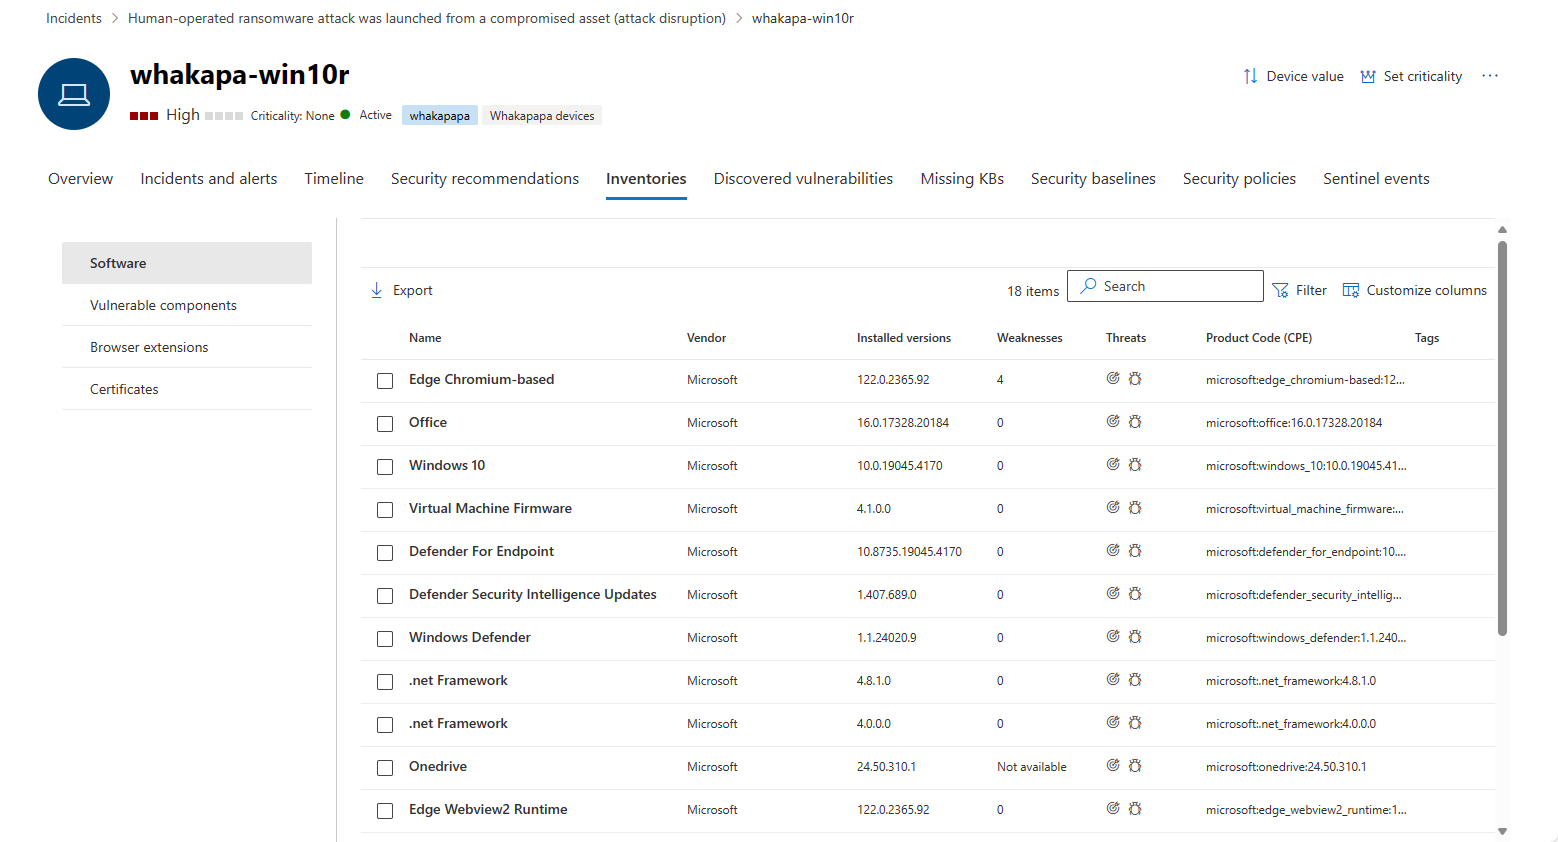Tick the Defender For Endpoint checkbox

click(385, 553)
